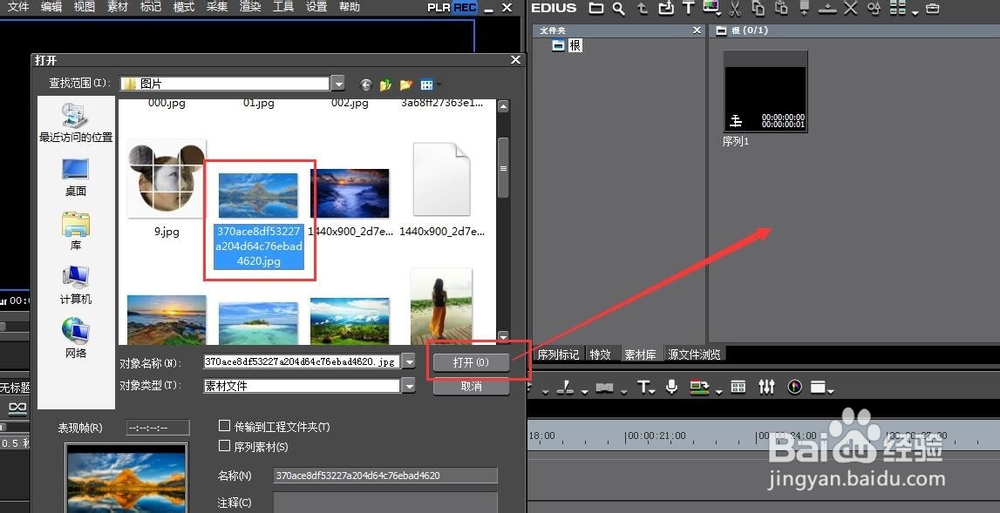Go to 计算机 in the dialog sidebar
This screenshot has width=1000, height=513.
(76, 285)
